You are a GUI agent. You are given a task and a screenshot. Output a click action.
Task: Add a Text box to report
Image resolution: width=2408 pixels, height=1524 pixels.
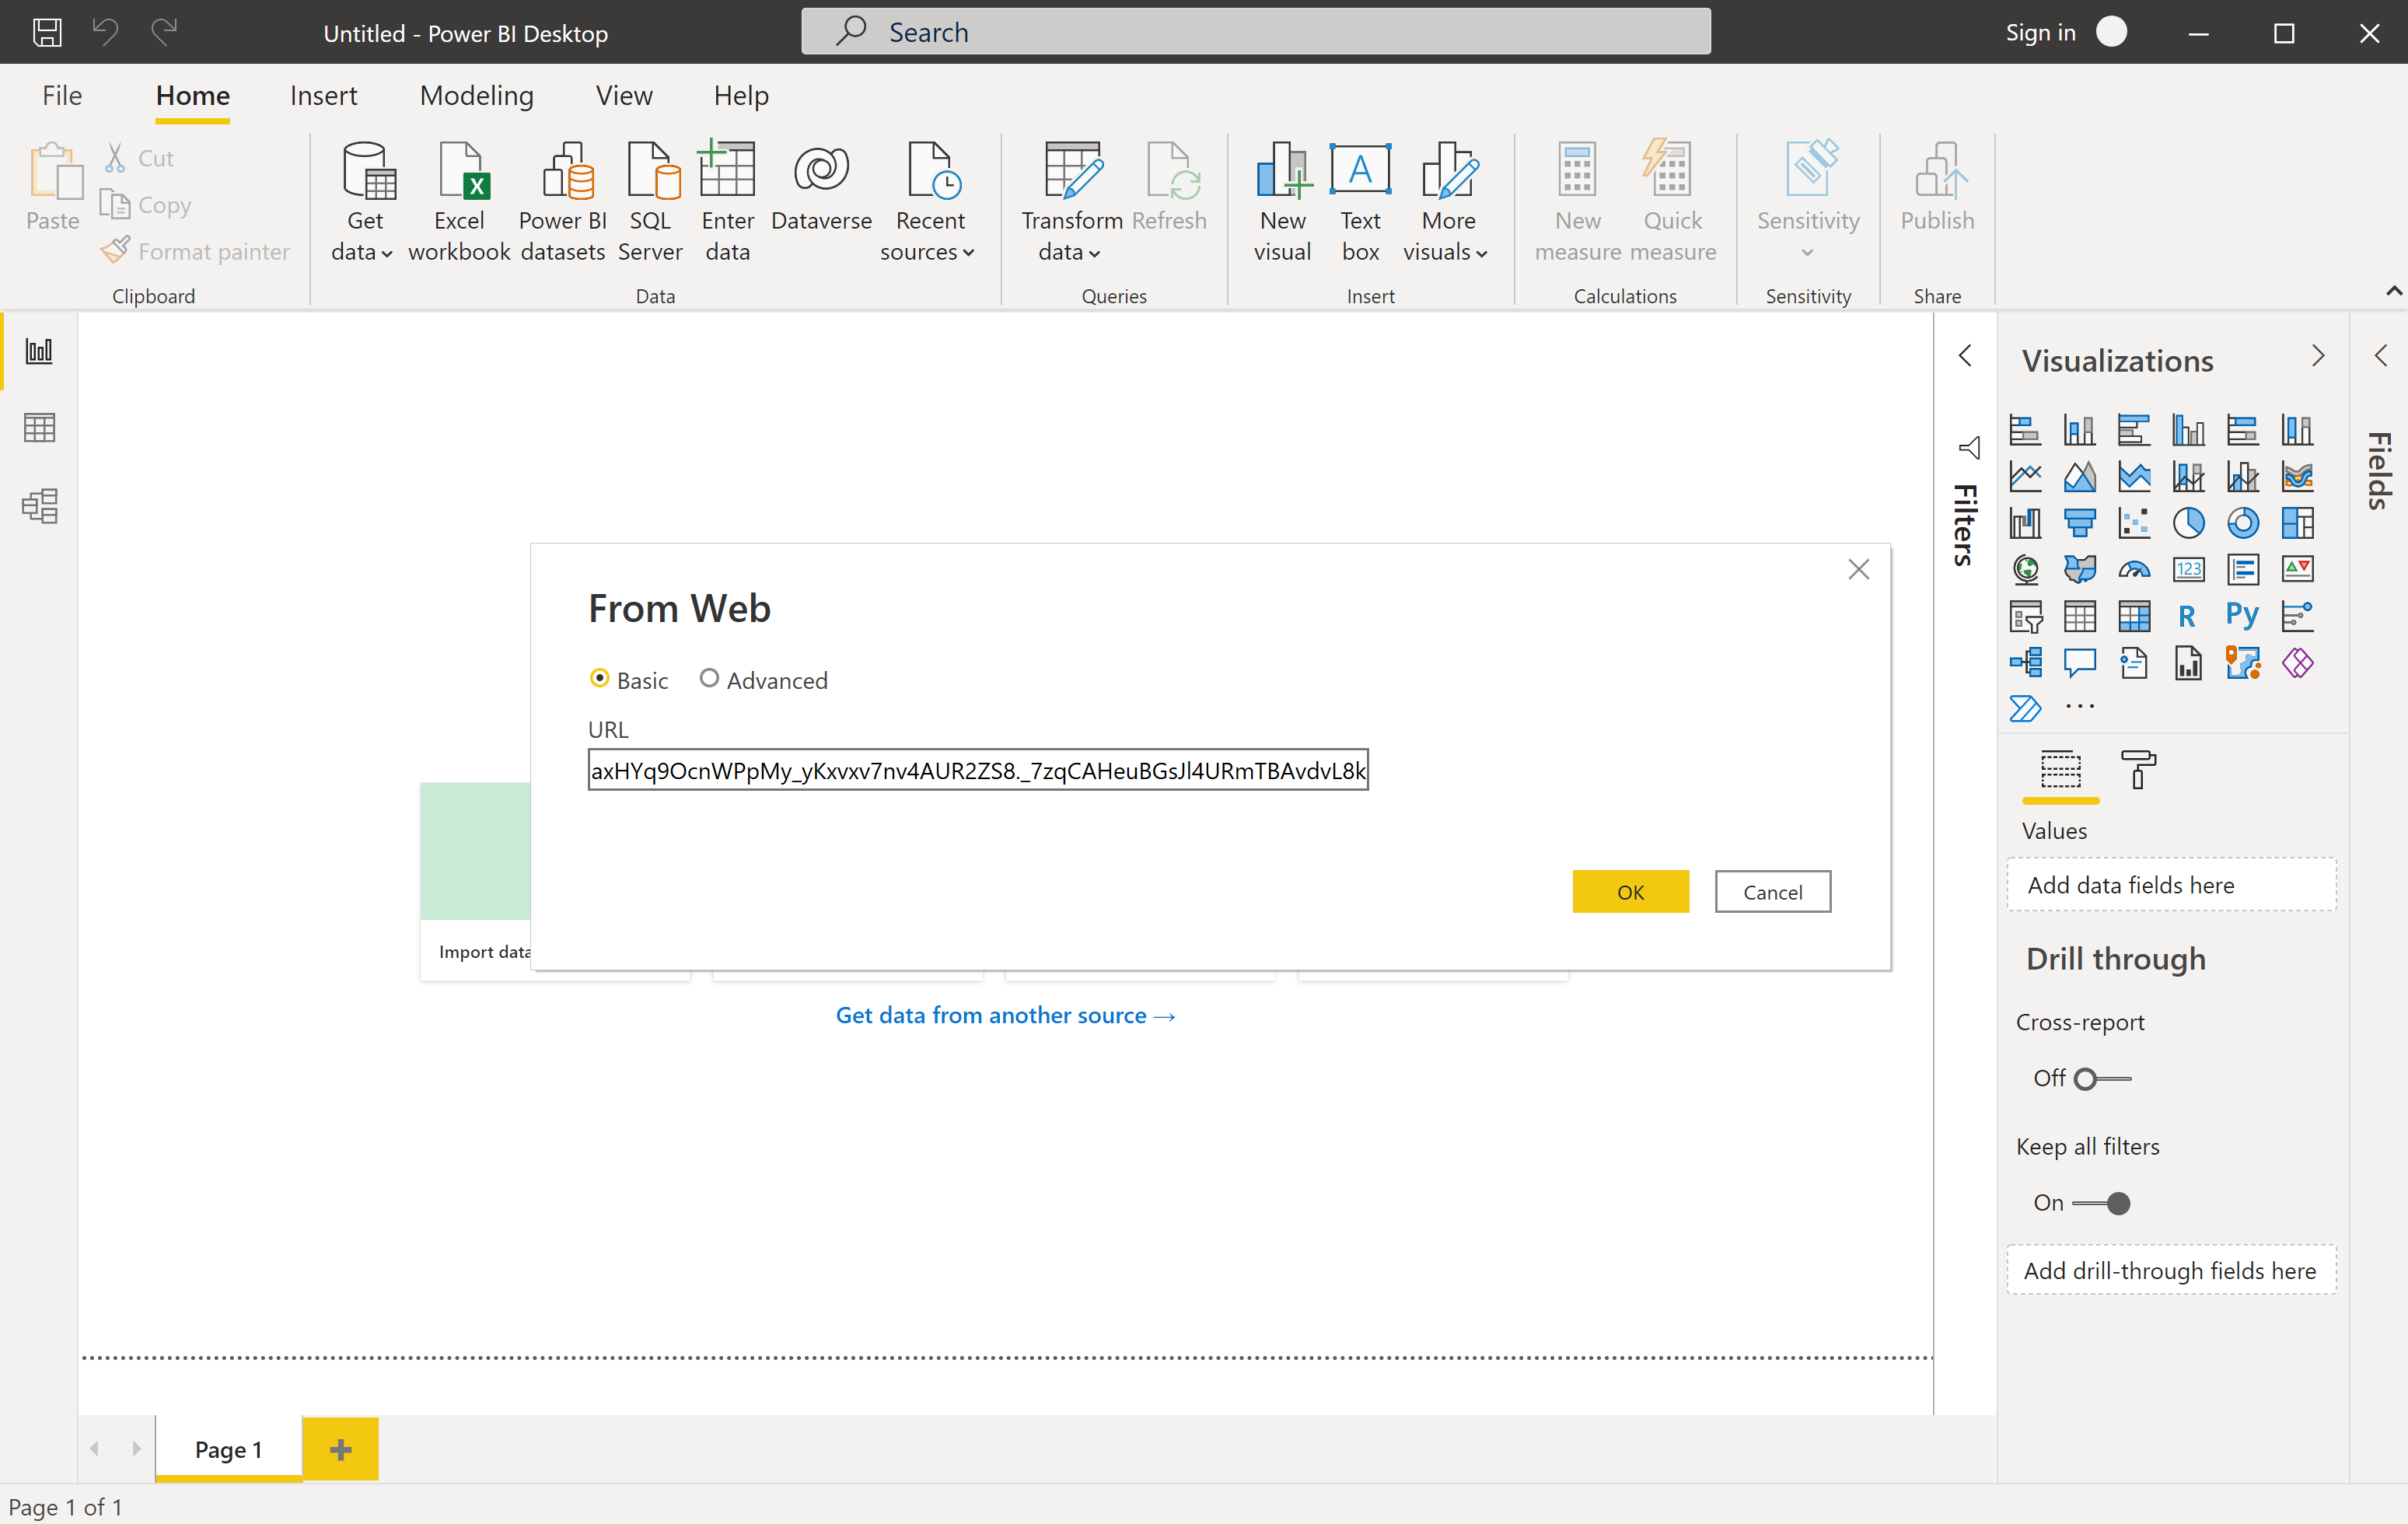(x=1360, y=202)
